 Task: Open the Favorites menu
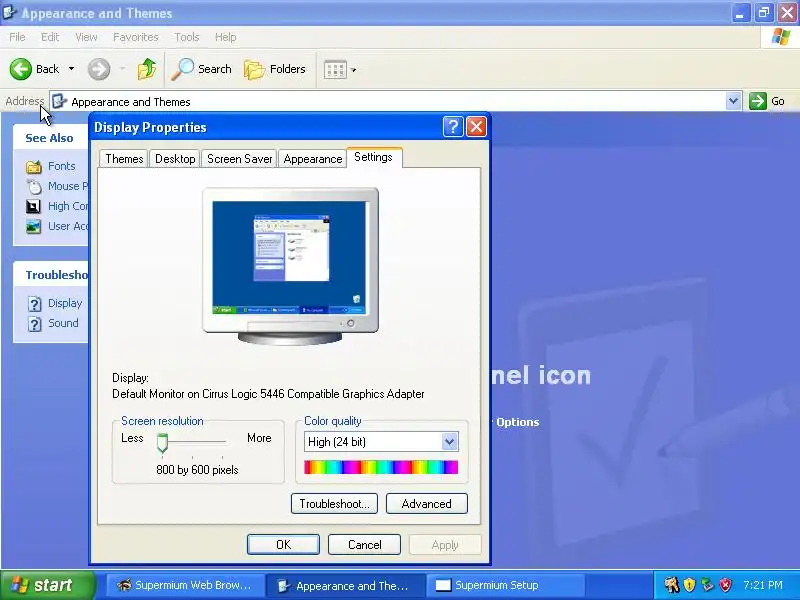click(x=136, y=37)
